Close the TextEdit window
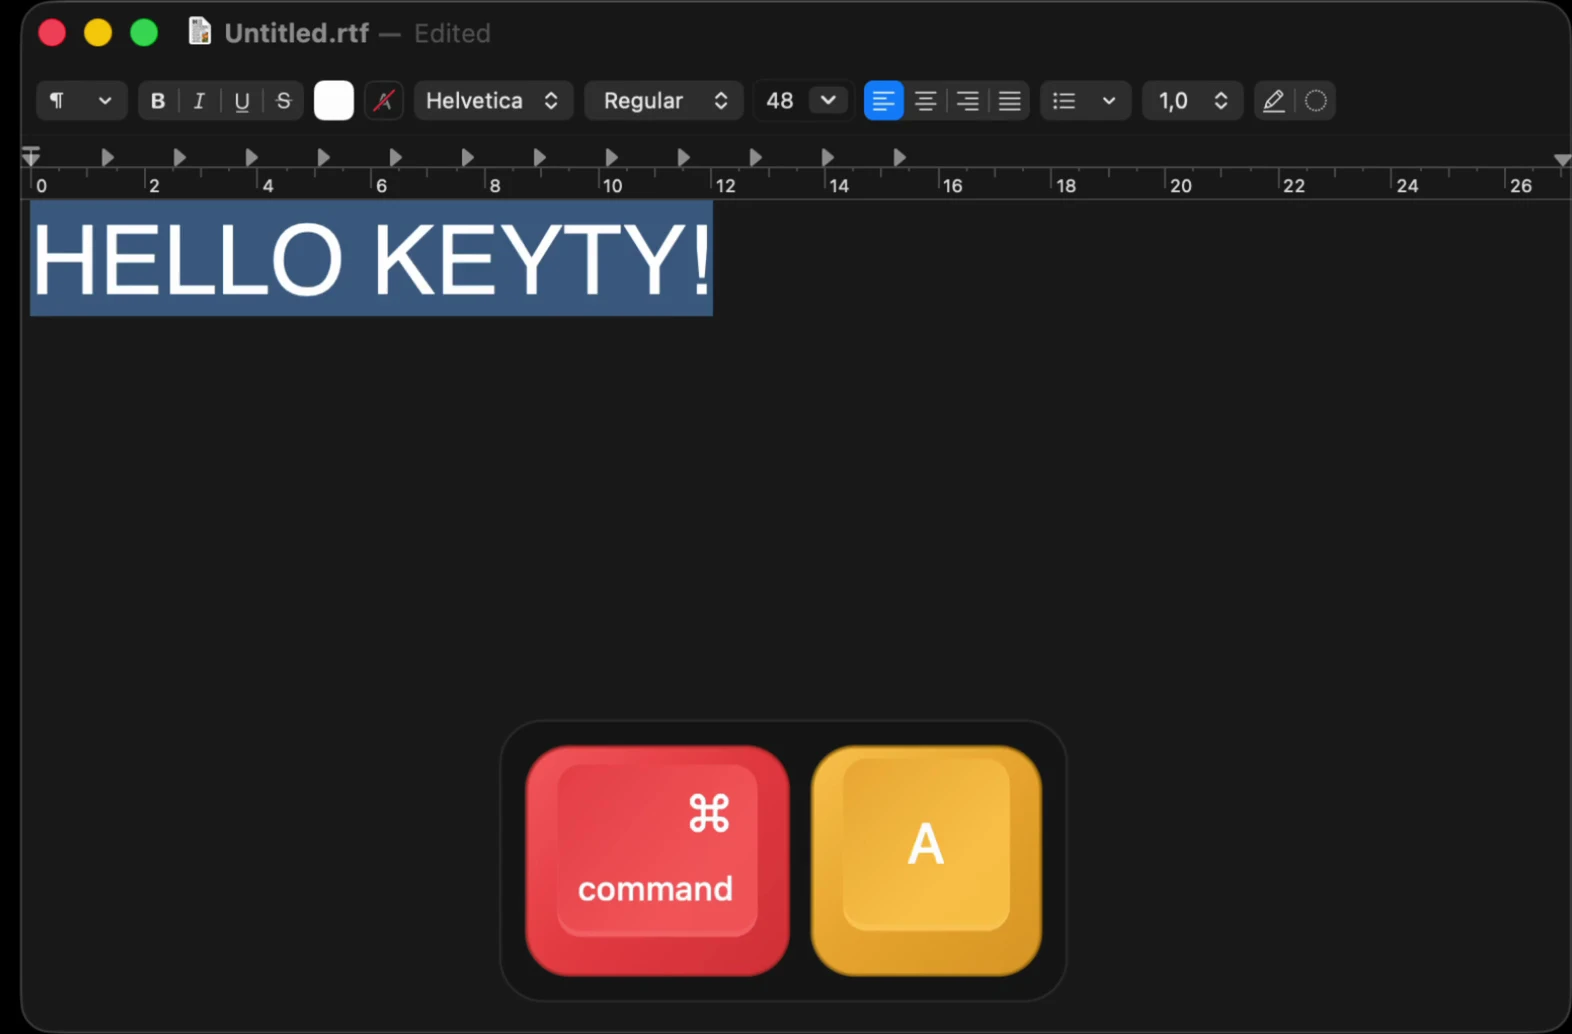The image size is (1572, 1034). pyautogui.click(x=52, y=33)
